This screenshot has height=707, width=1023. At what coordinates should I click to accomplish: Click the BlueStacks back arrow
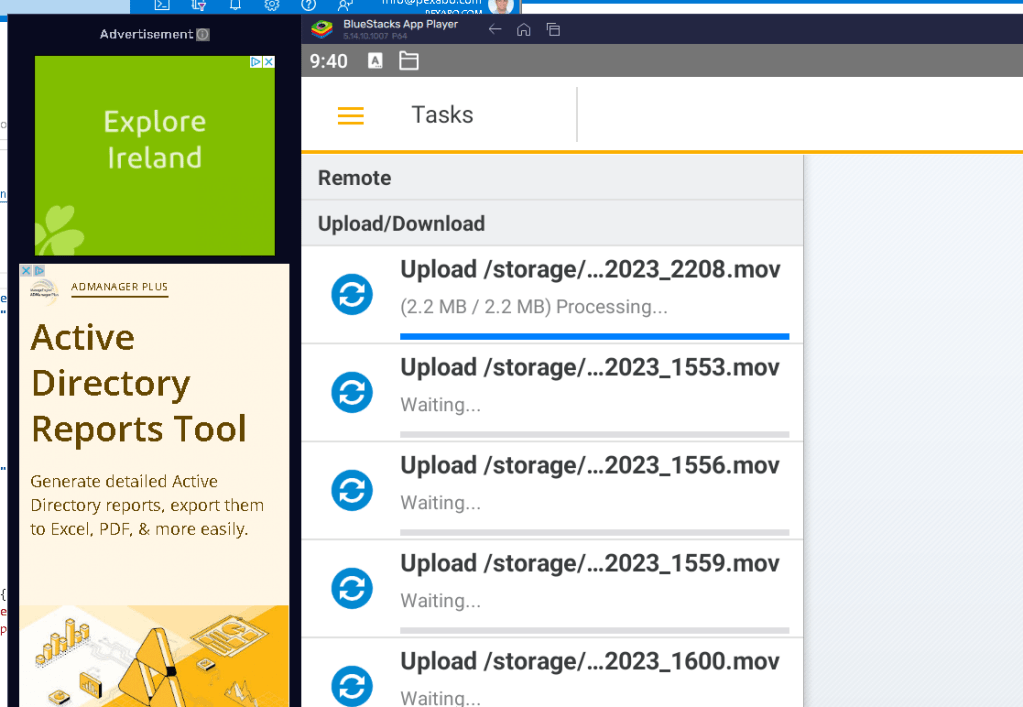(x=495, y=29)
